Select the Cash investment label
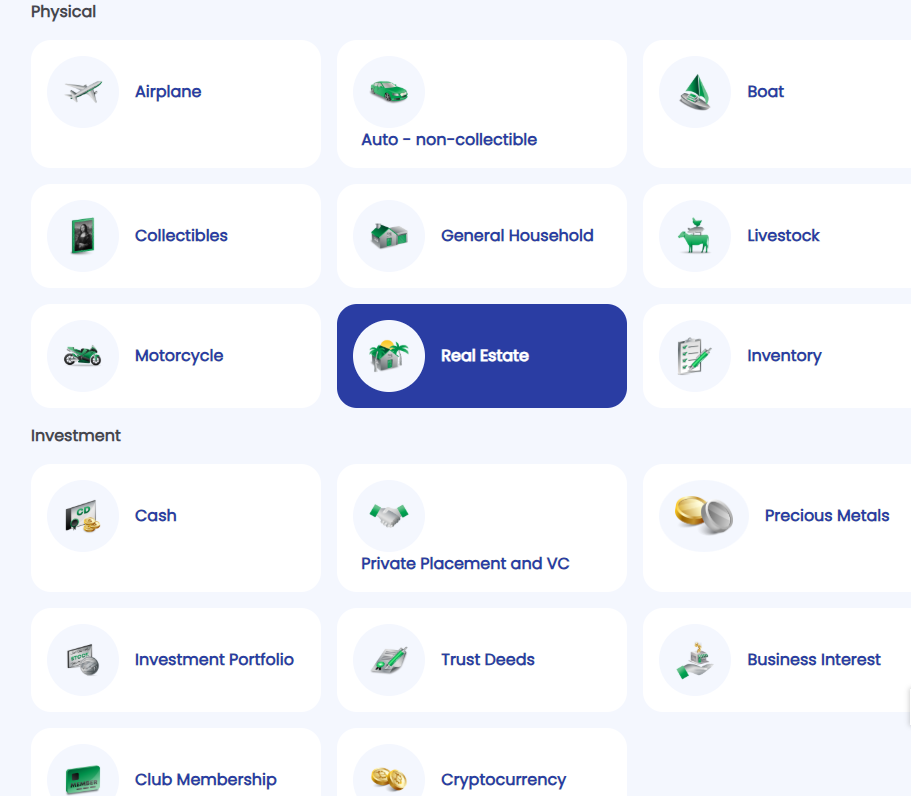This screenshot has width=911, height=796. click(156, 516)
